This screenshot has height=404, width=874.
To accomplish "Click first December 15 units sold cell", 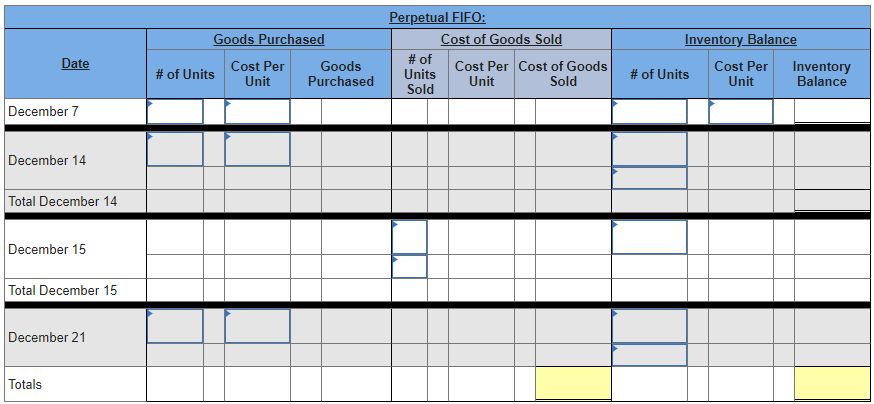I will (x=409, y=237).
